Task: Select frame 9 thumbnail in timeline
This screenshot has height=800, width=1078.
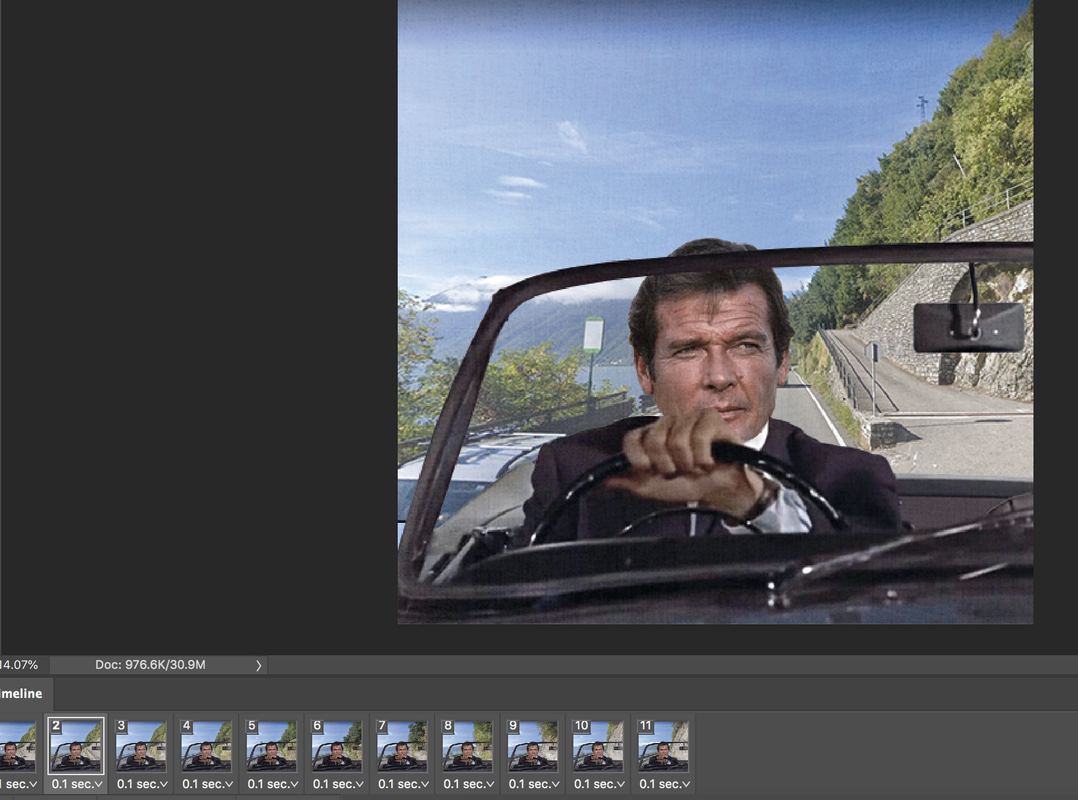Action: (x=533, y=746)
